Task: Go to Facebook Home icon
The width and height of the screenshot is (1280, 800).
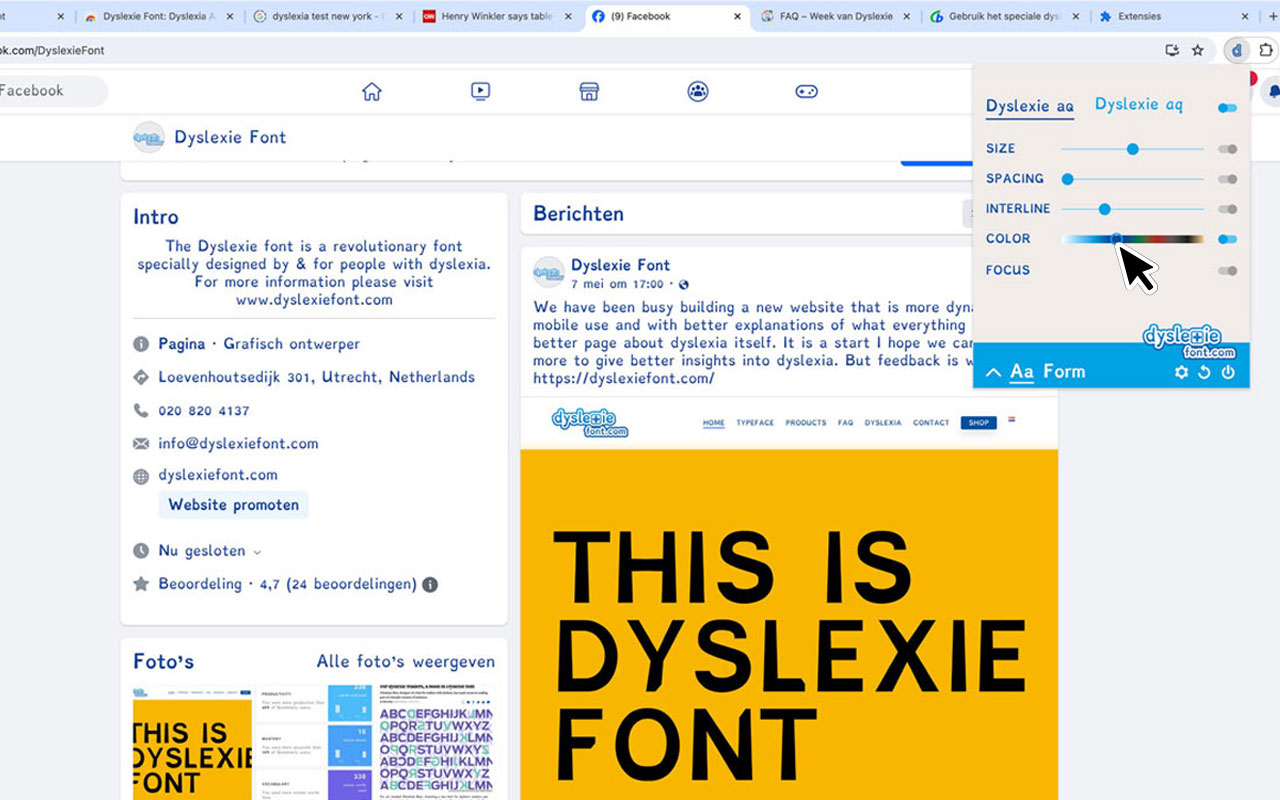Action: tap(372, 91)
